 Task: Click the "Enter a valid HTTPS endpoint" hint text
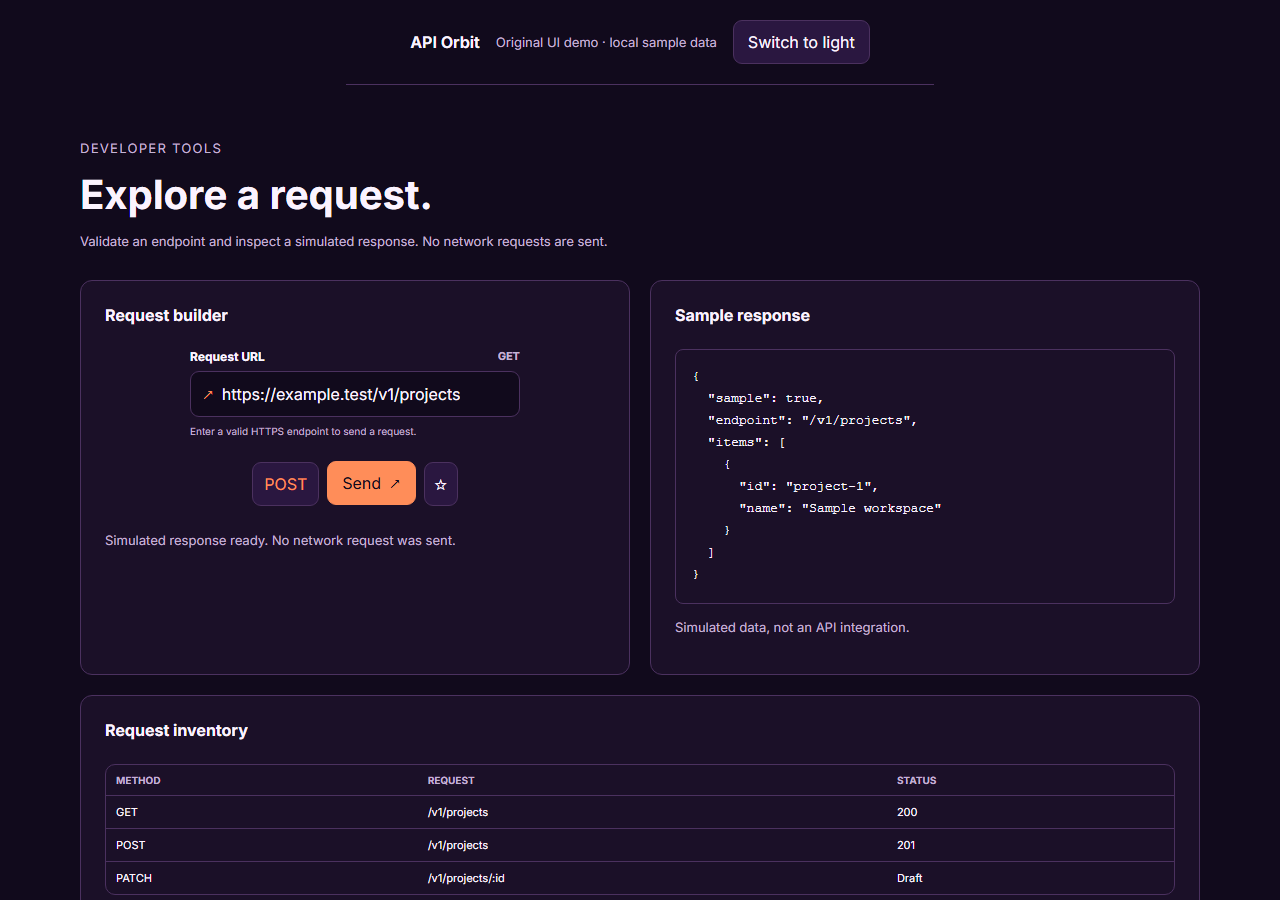(303, 432)
